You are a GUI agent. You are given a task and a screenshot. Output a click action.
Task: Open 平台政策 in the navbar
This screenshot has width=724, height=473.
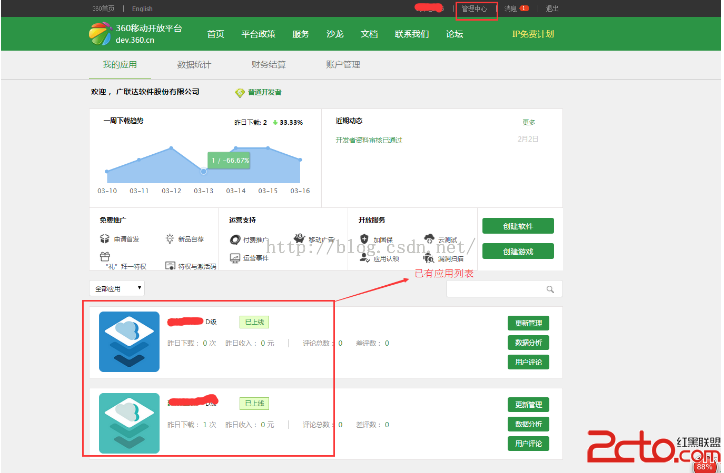click(x=258, y=34)
